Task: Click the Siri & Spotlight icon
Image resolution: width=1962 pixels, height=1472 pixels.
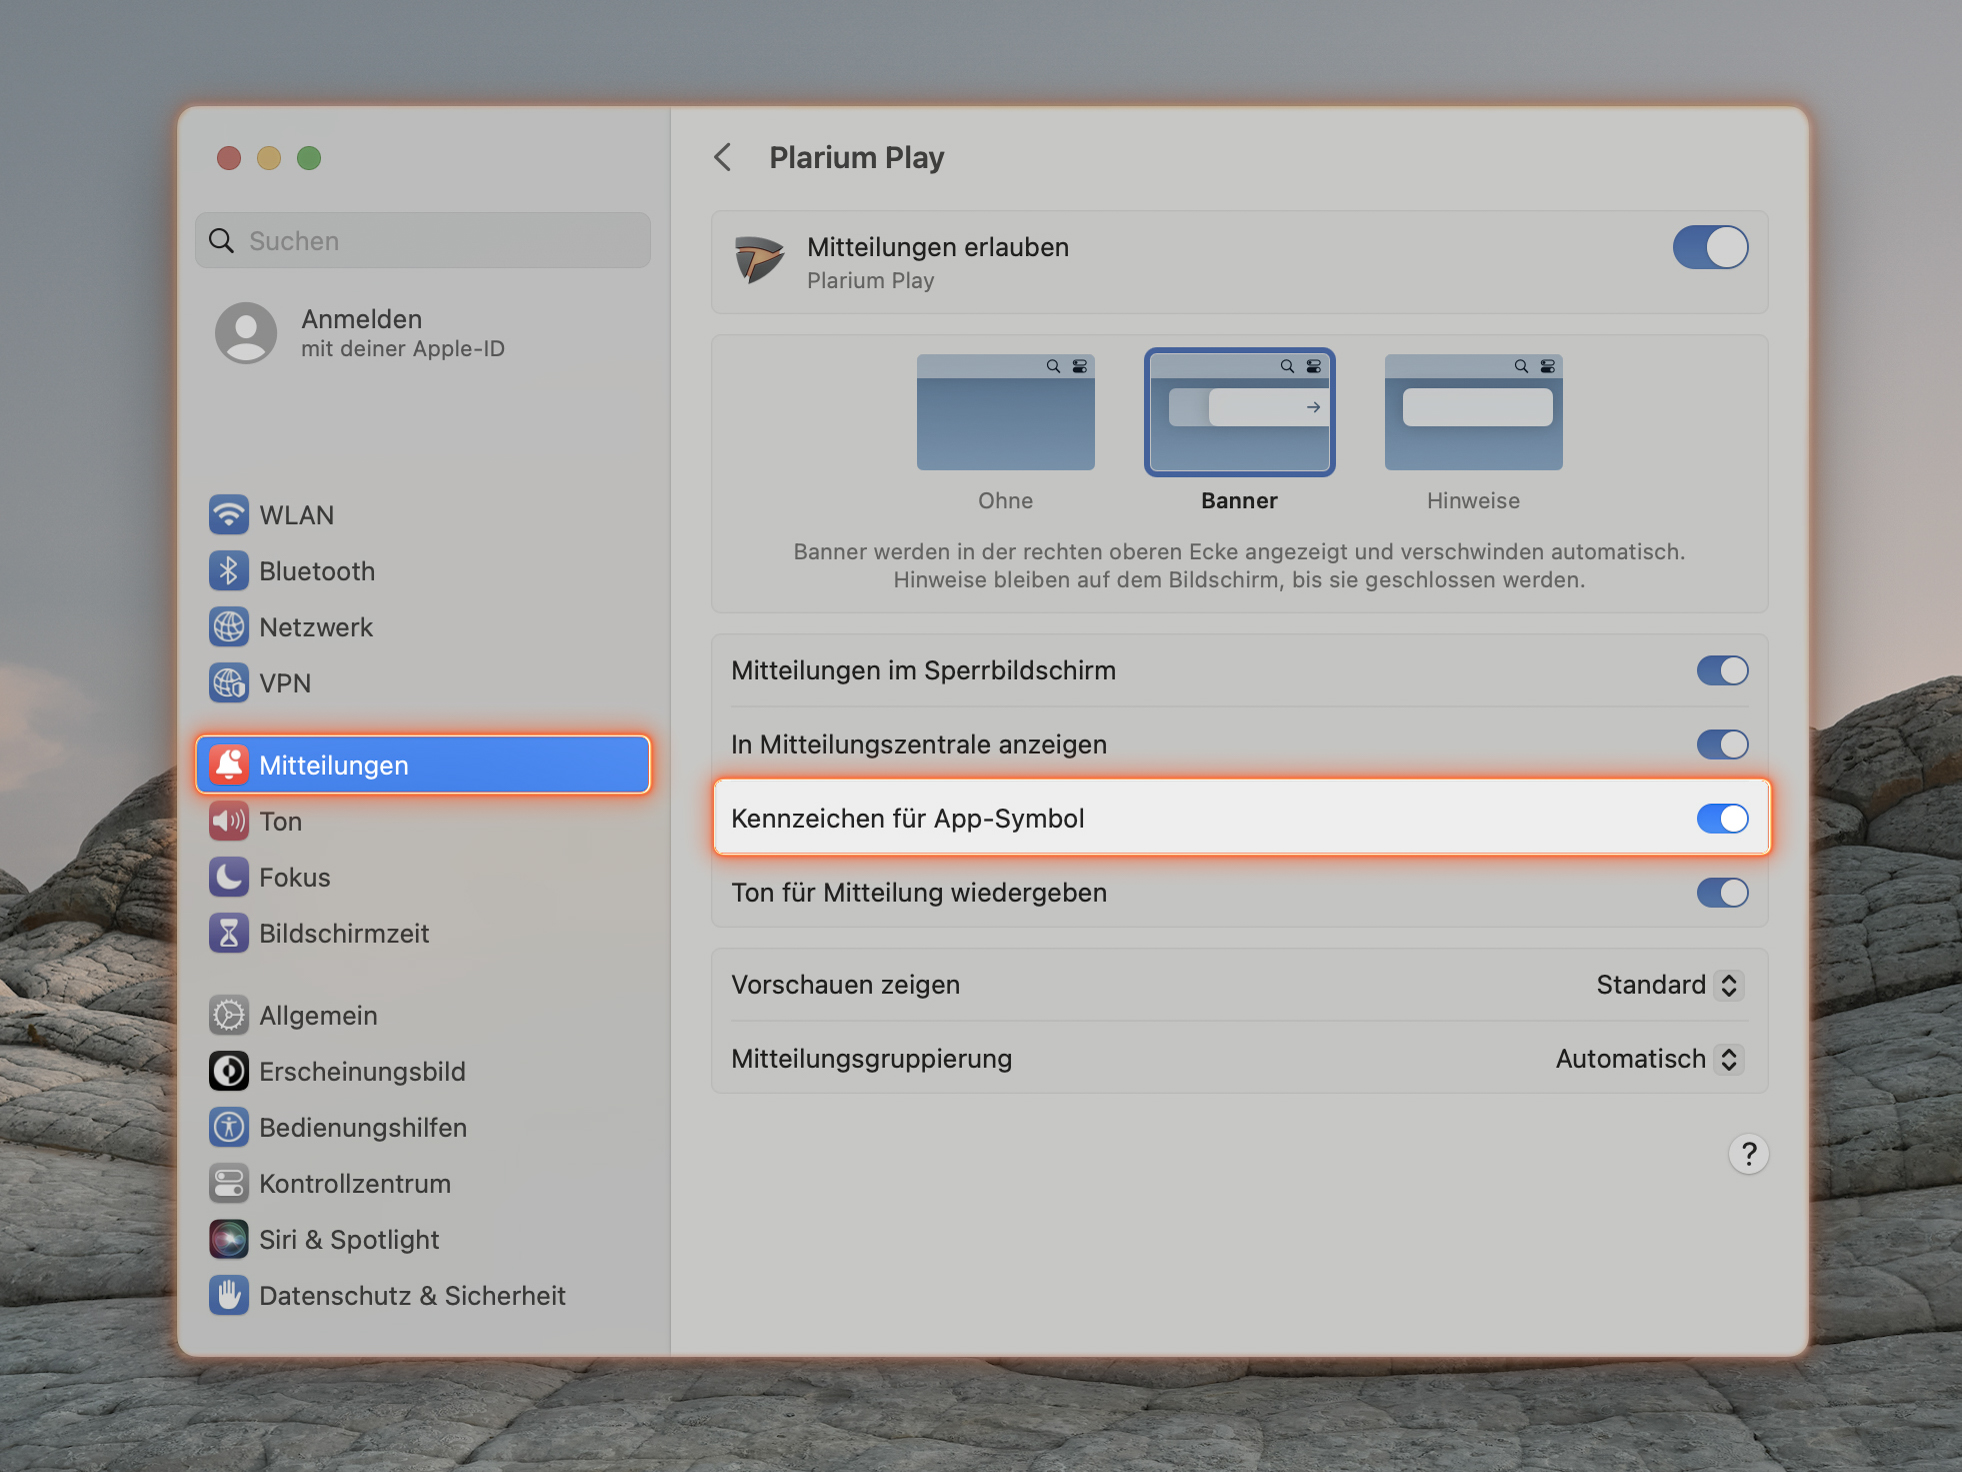Action: tap(229, 1239)
